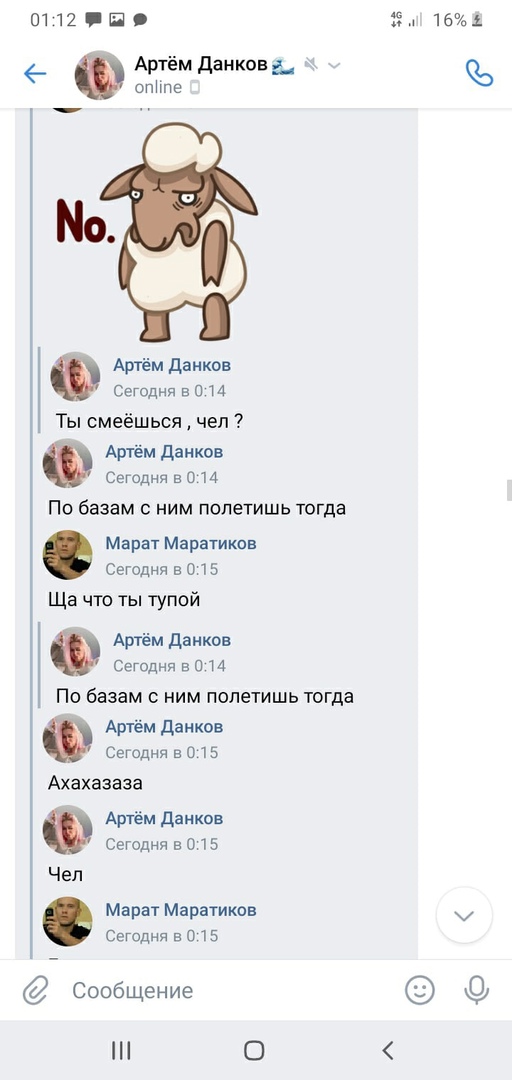Image resolution: width=512 pixels, height=1080 pixels.
Task: Open the Марат Маратиков name above 'Ща что ты тупой'
Action: point(181,543)
